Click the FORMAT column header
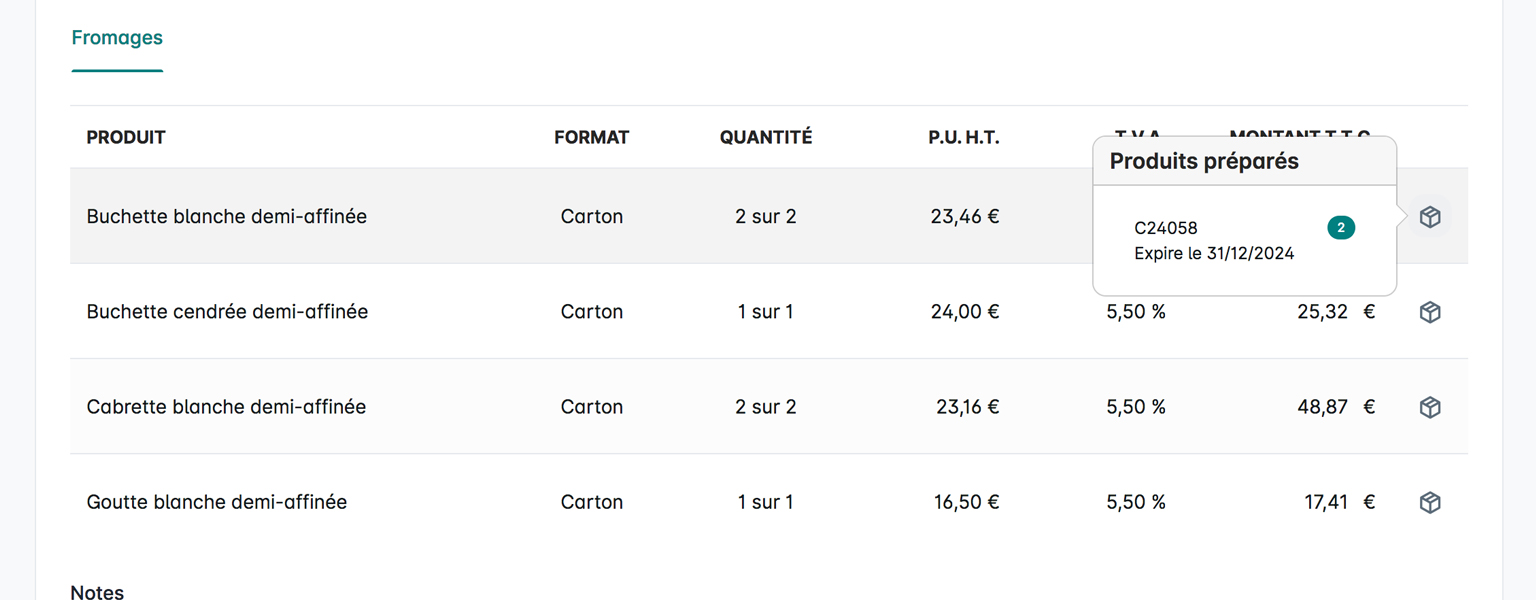1536x600 pixels. click(591, 137)
